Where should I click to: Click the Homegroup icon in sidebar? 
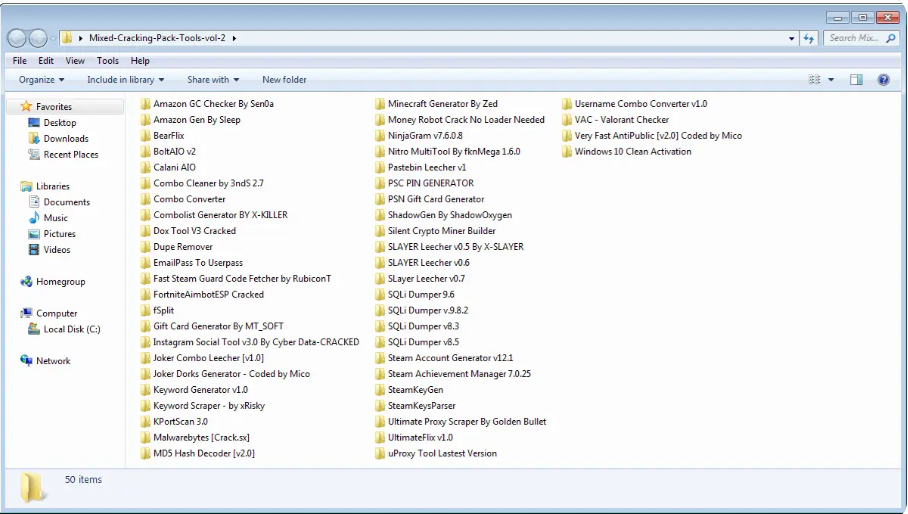(26, 282)
